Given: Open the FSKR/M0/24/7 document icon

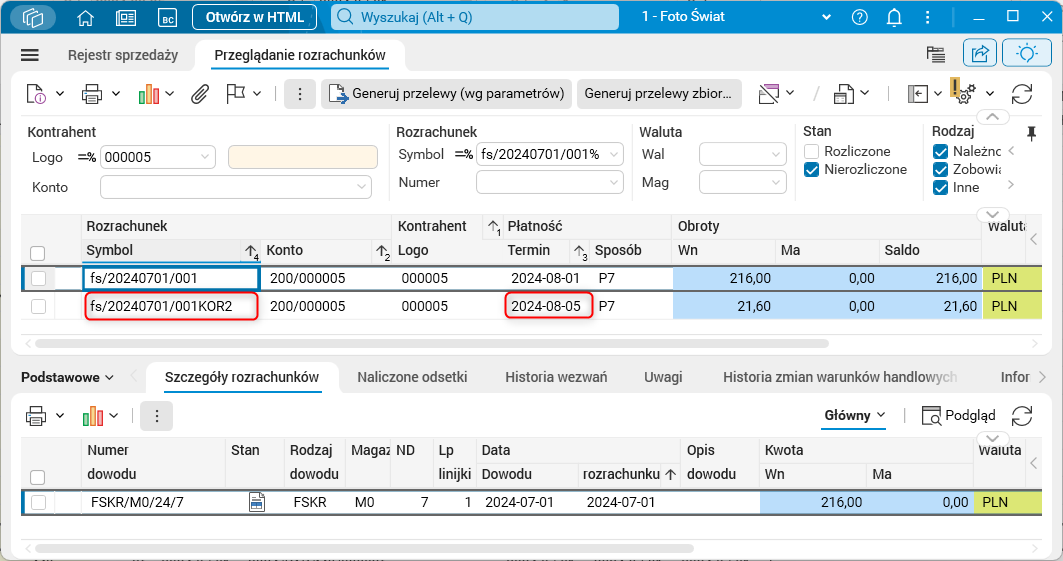Looking at the screenshot, I should pyautogui.click(x=257, y=502).
